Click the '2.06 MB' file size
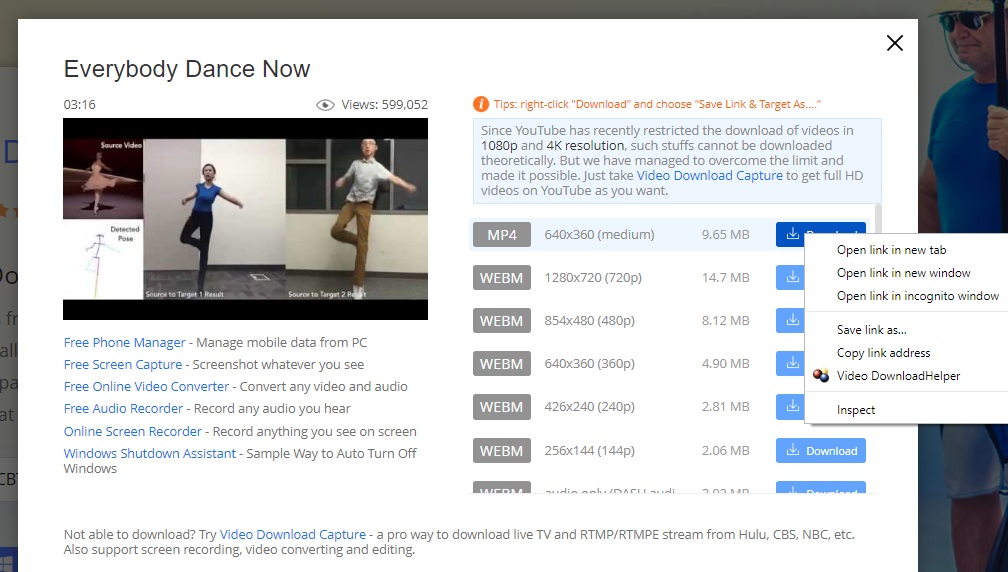1008x572 pixels. (x=725, y=451)
